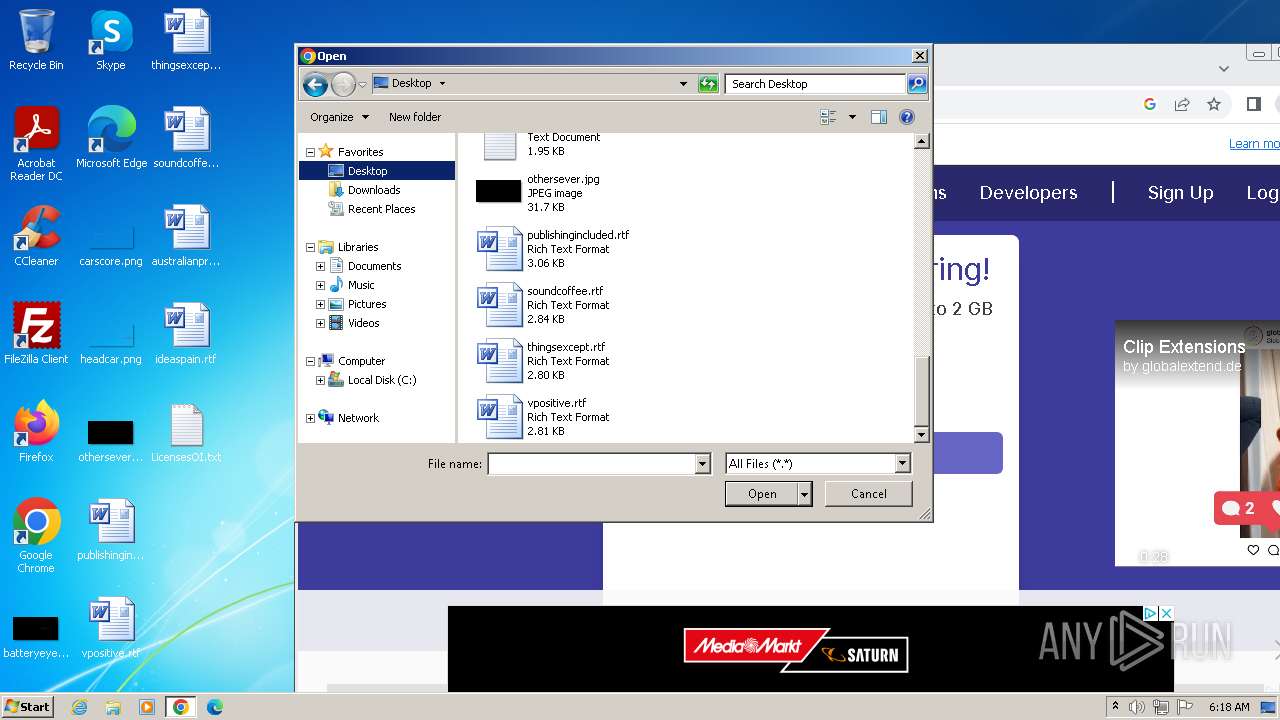Refresh the Desktop folder listing
This screenshot has height=720, width=1280.
708,84
